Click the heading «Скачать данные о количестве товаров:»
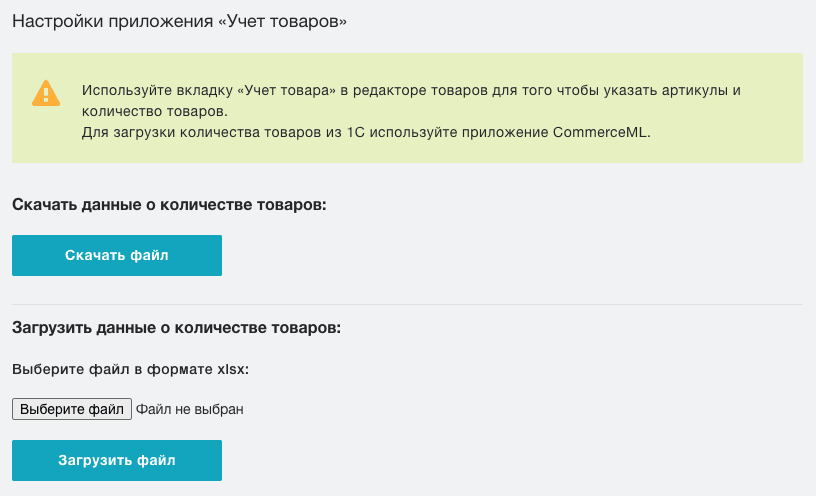The image size is (816, 496). 169,205
